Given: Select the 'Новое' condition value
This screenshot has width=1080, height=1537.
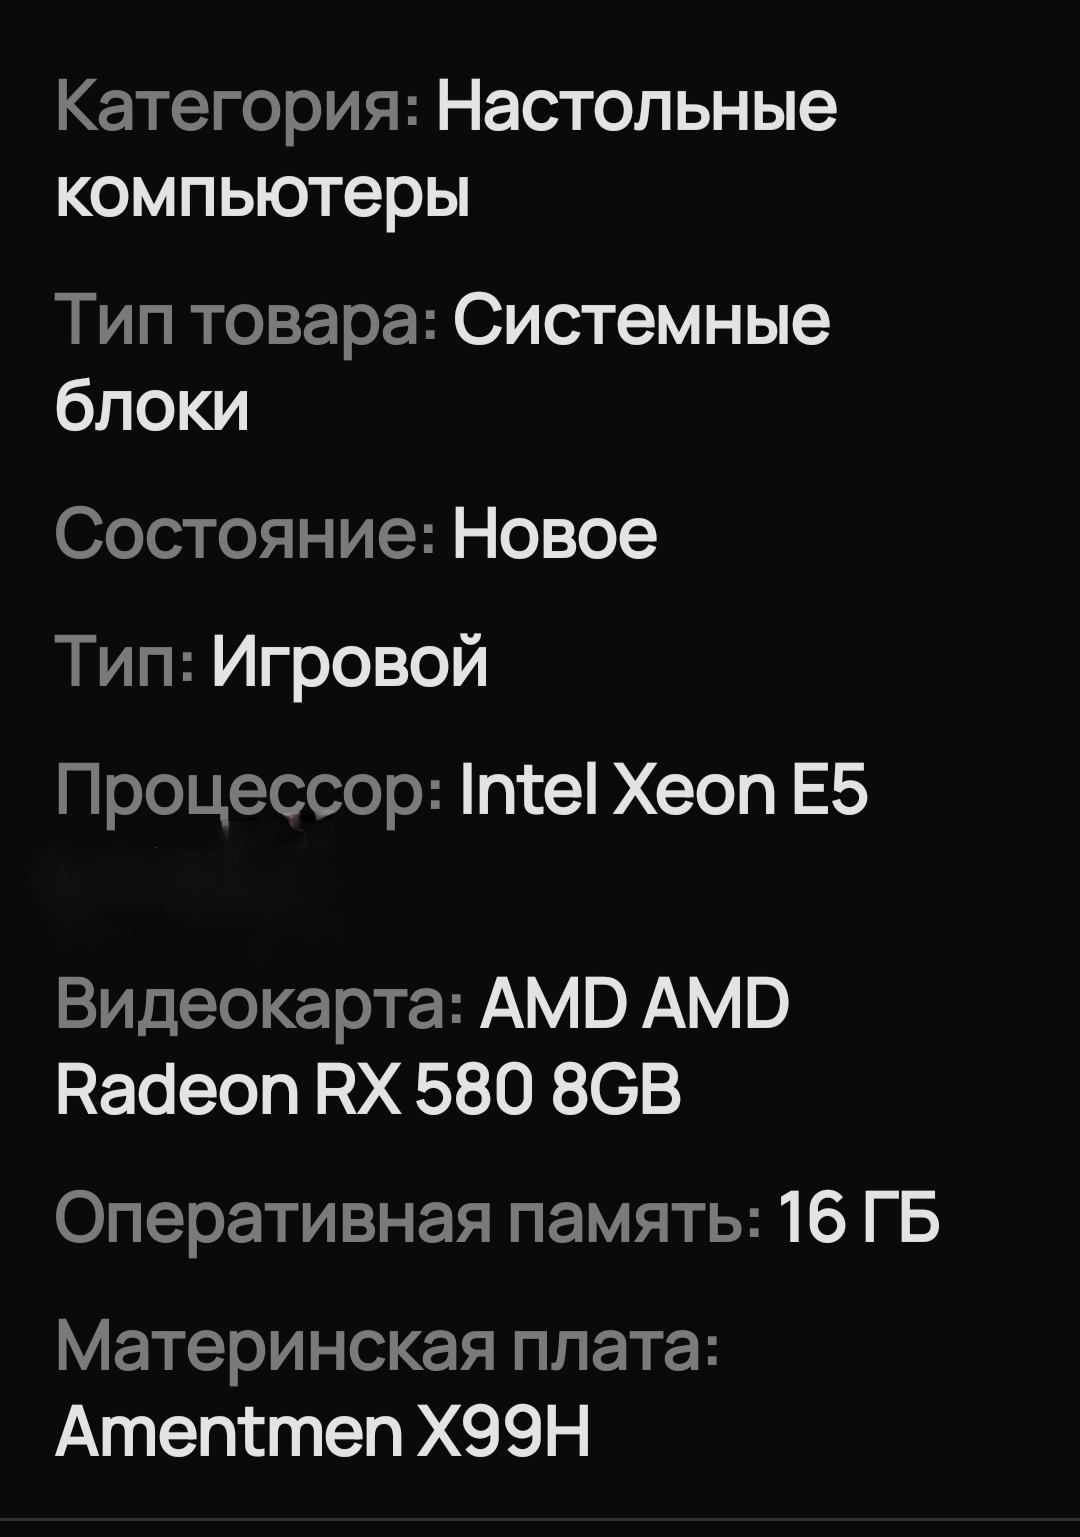Looking at the screenshot, I should click(554, 535).
